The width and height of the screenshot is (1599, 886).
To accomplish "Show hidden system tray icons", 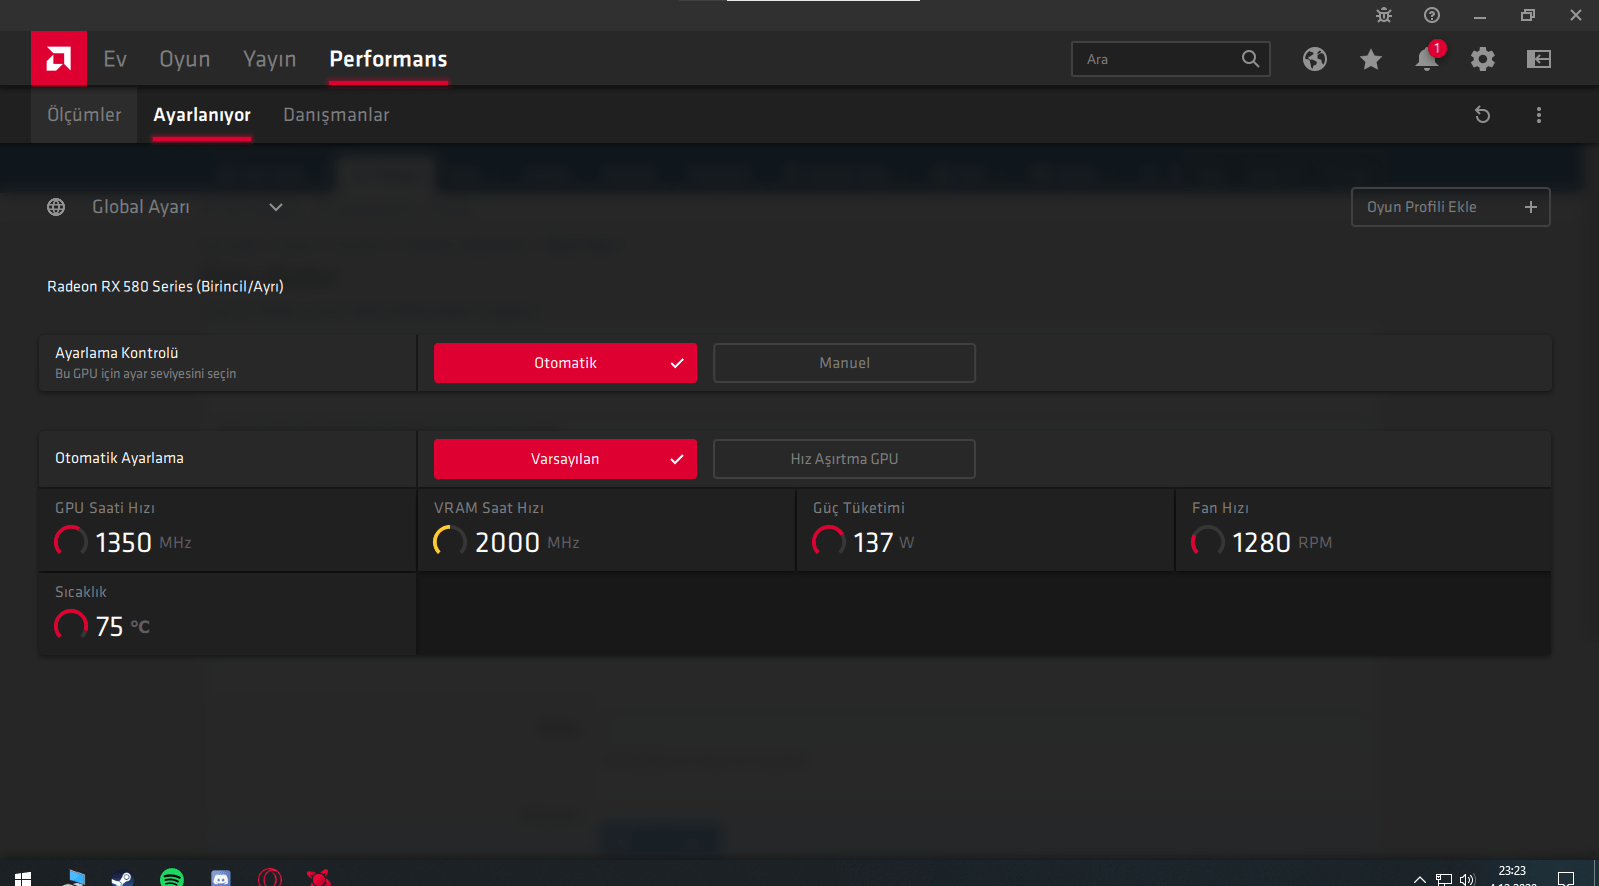I will [1419, 880].
